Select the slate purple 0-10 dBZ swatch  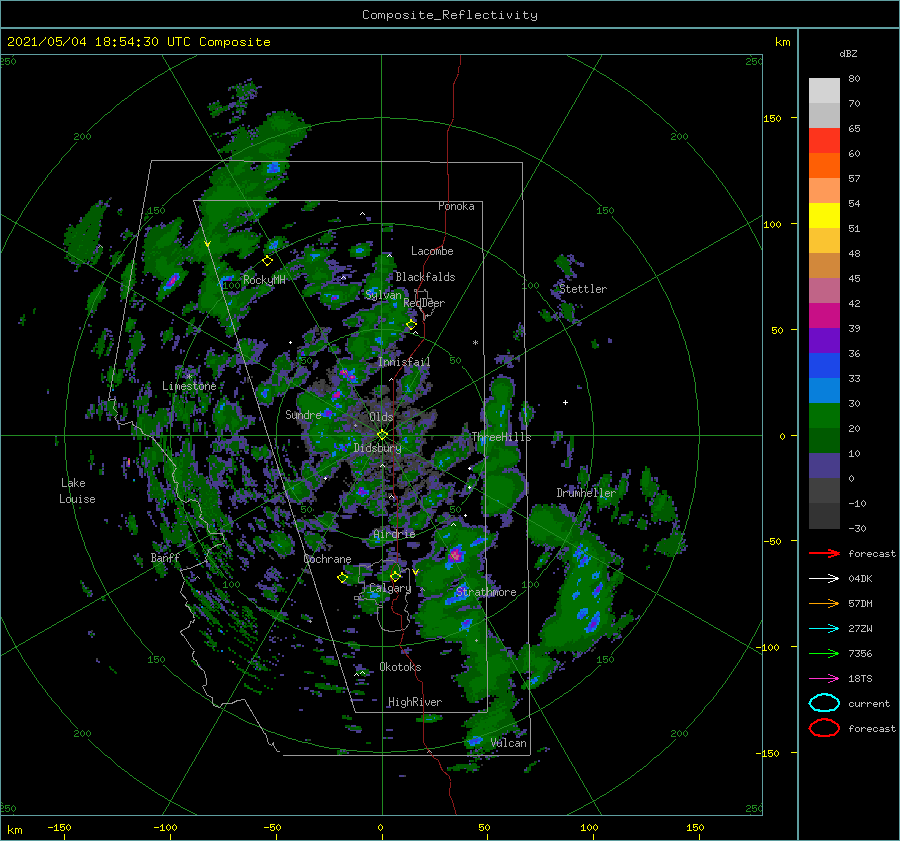(x=824, y=466)
